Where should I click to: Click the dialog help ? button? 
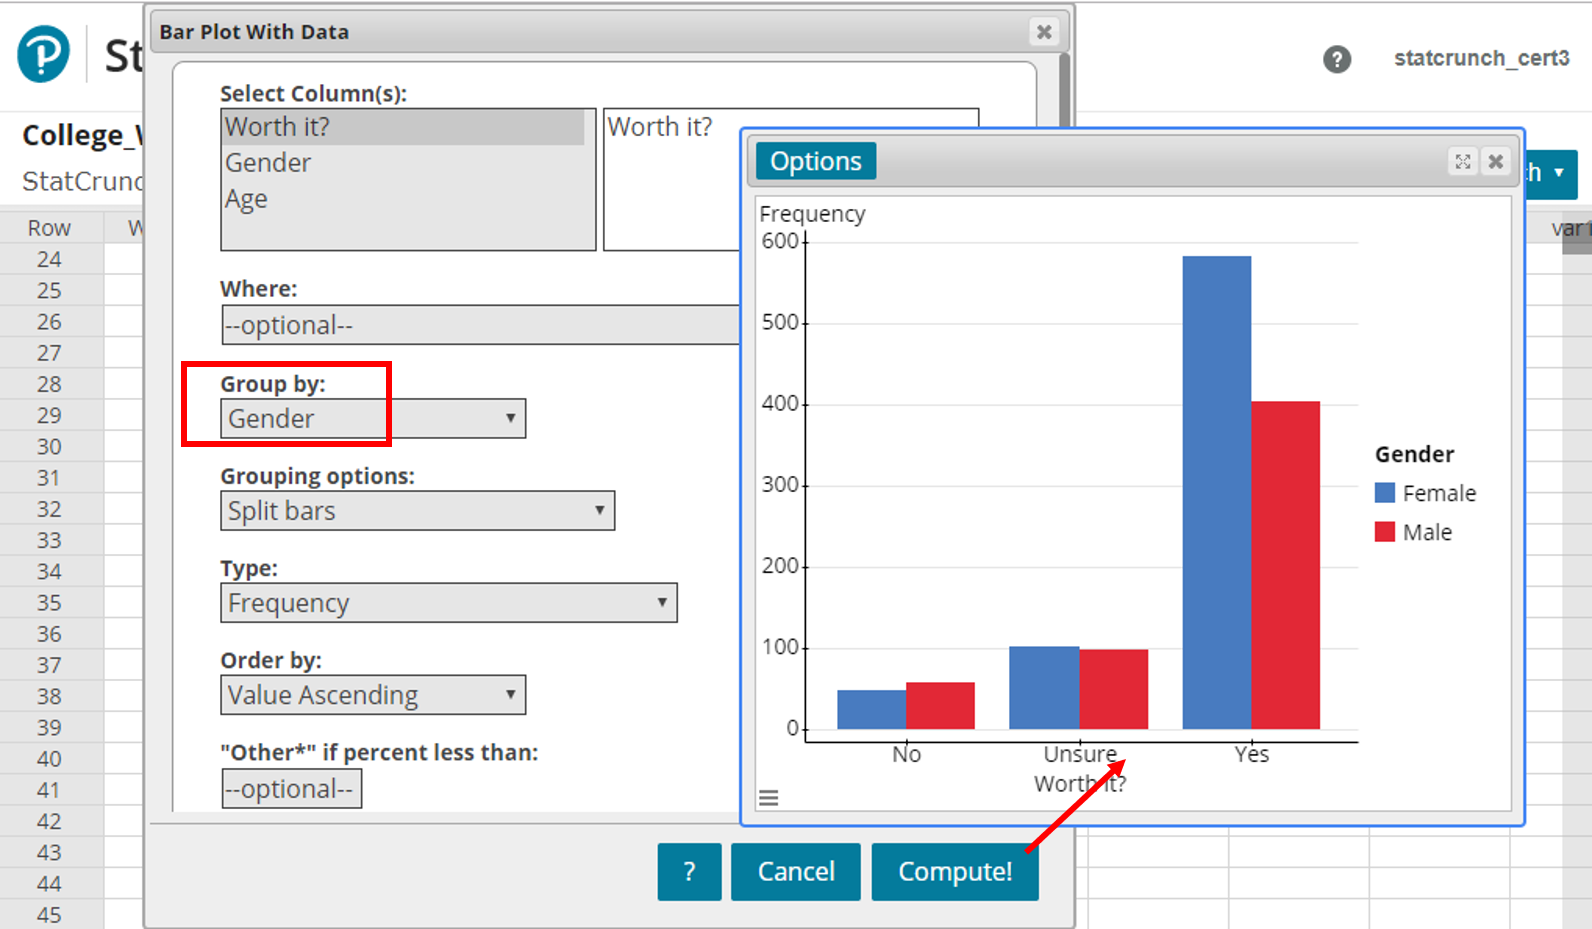pyautogui.click(x=689, y=872)
